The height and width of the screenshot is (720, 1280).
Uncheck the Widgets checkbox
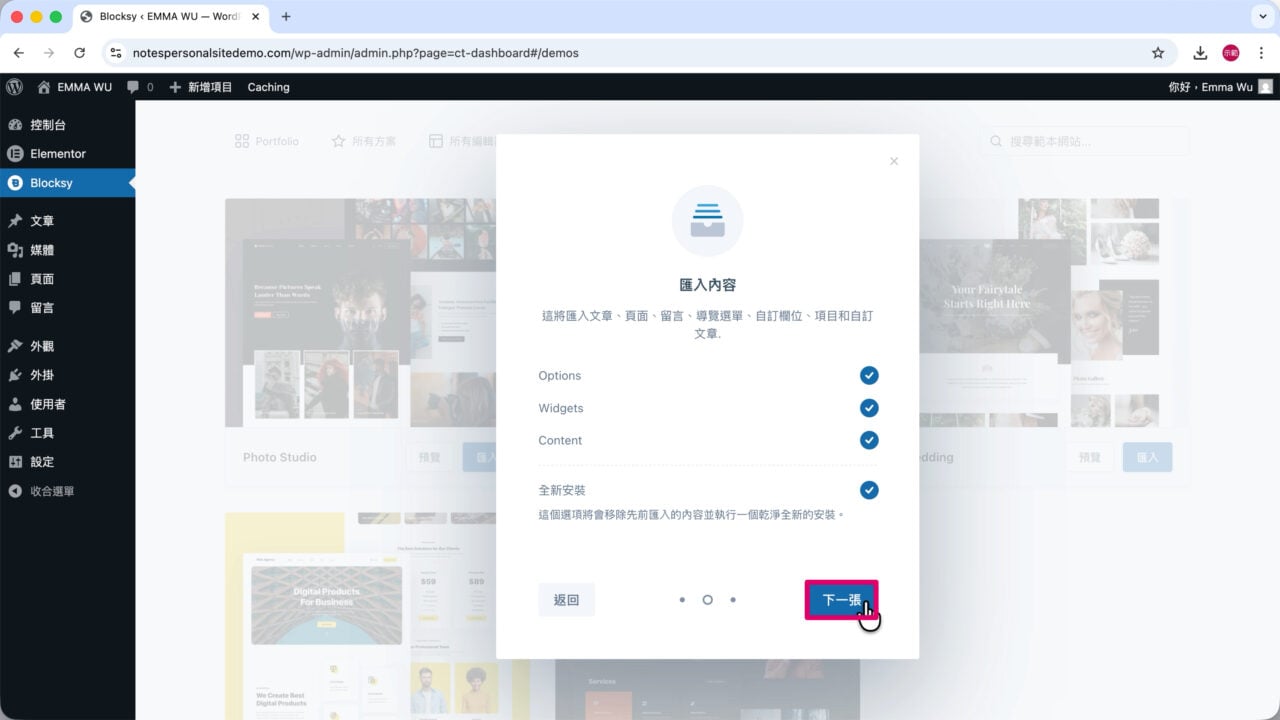869,408
